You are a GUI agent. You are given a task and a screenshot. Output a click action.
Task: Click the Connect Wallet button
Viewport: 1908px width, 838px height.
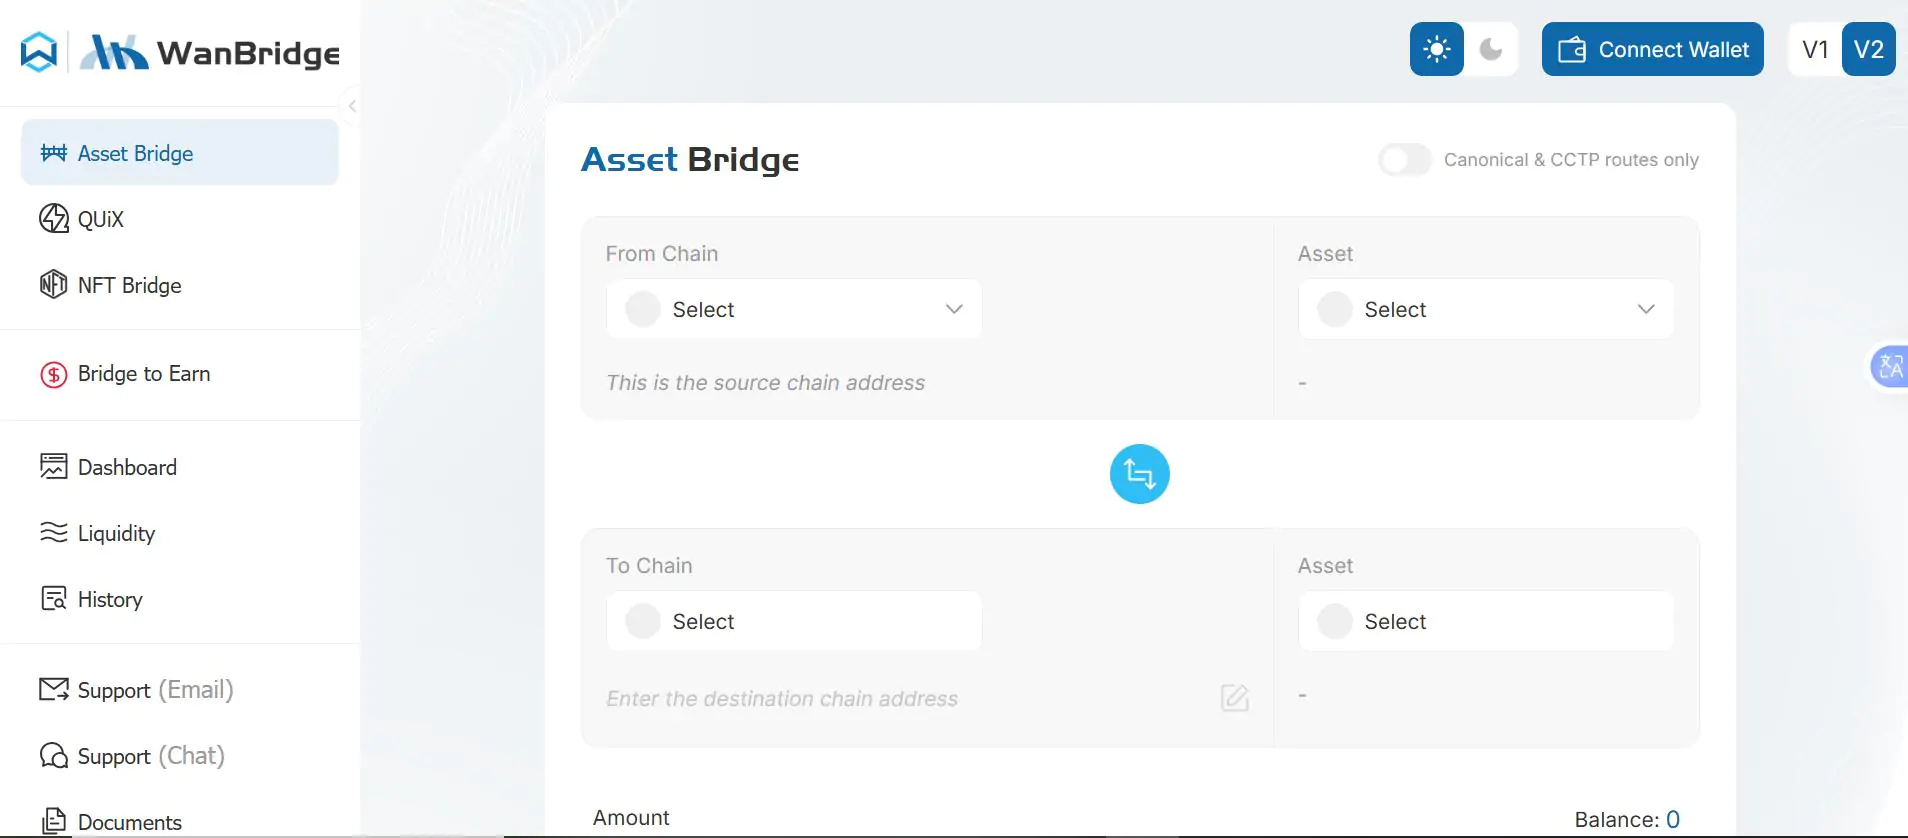[x=1651, y=49]
